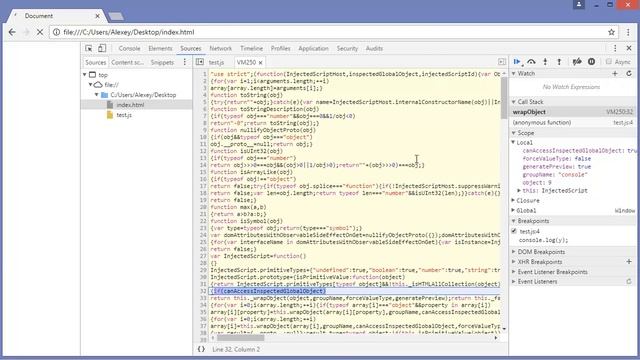Refresh watch expressions icon
The image size is (640, 360).
[629, 73]
